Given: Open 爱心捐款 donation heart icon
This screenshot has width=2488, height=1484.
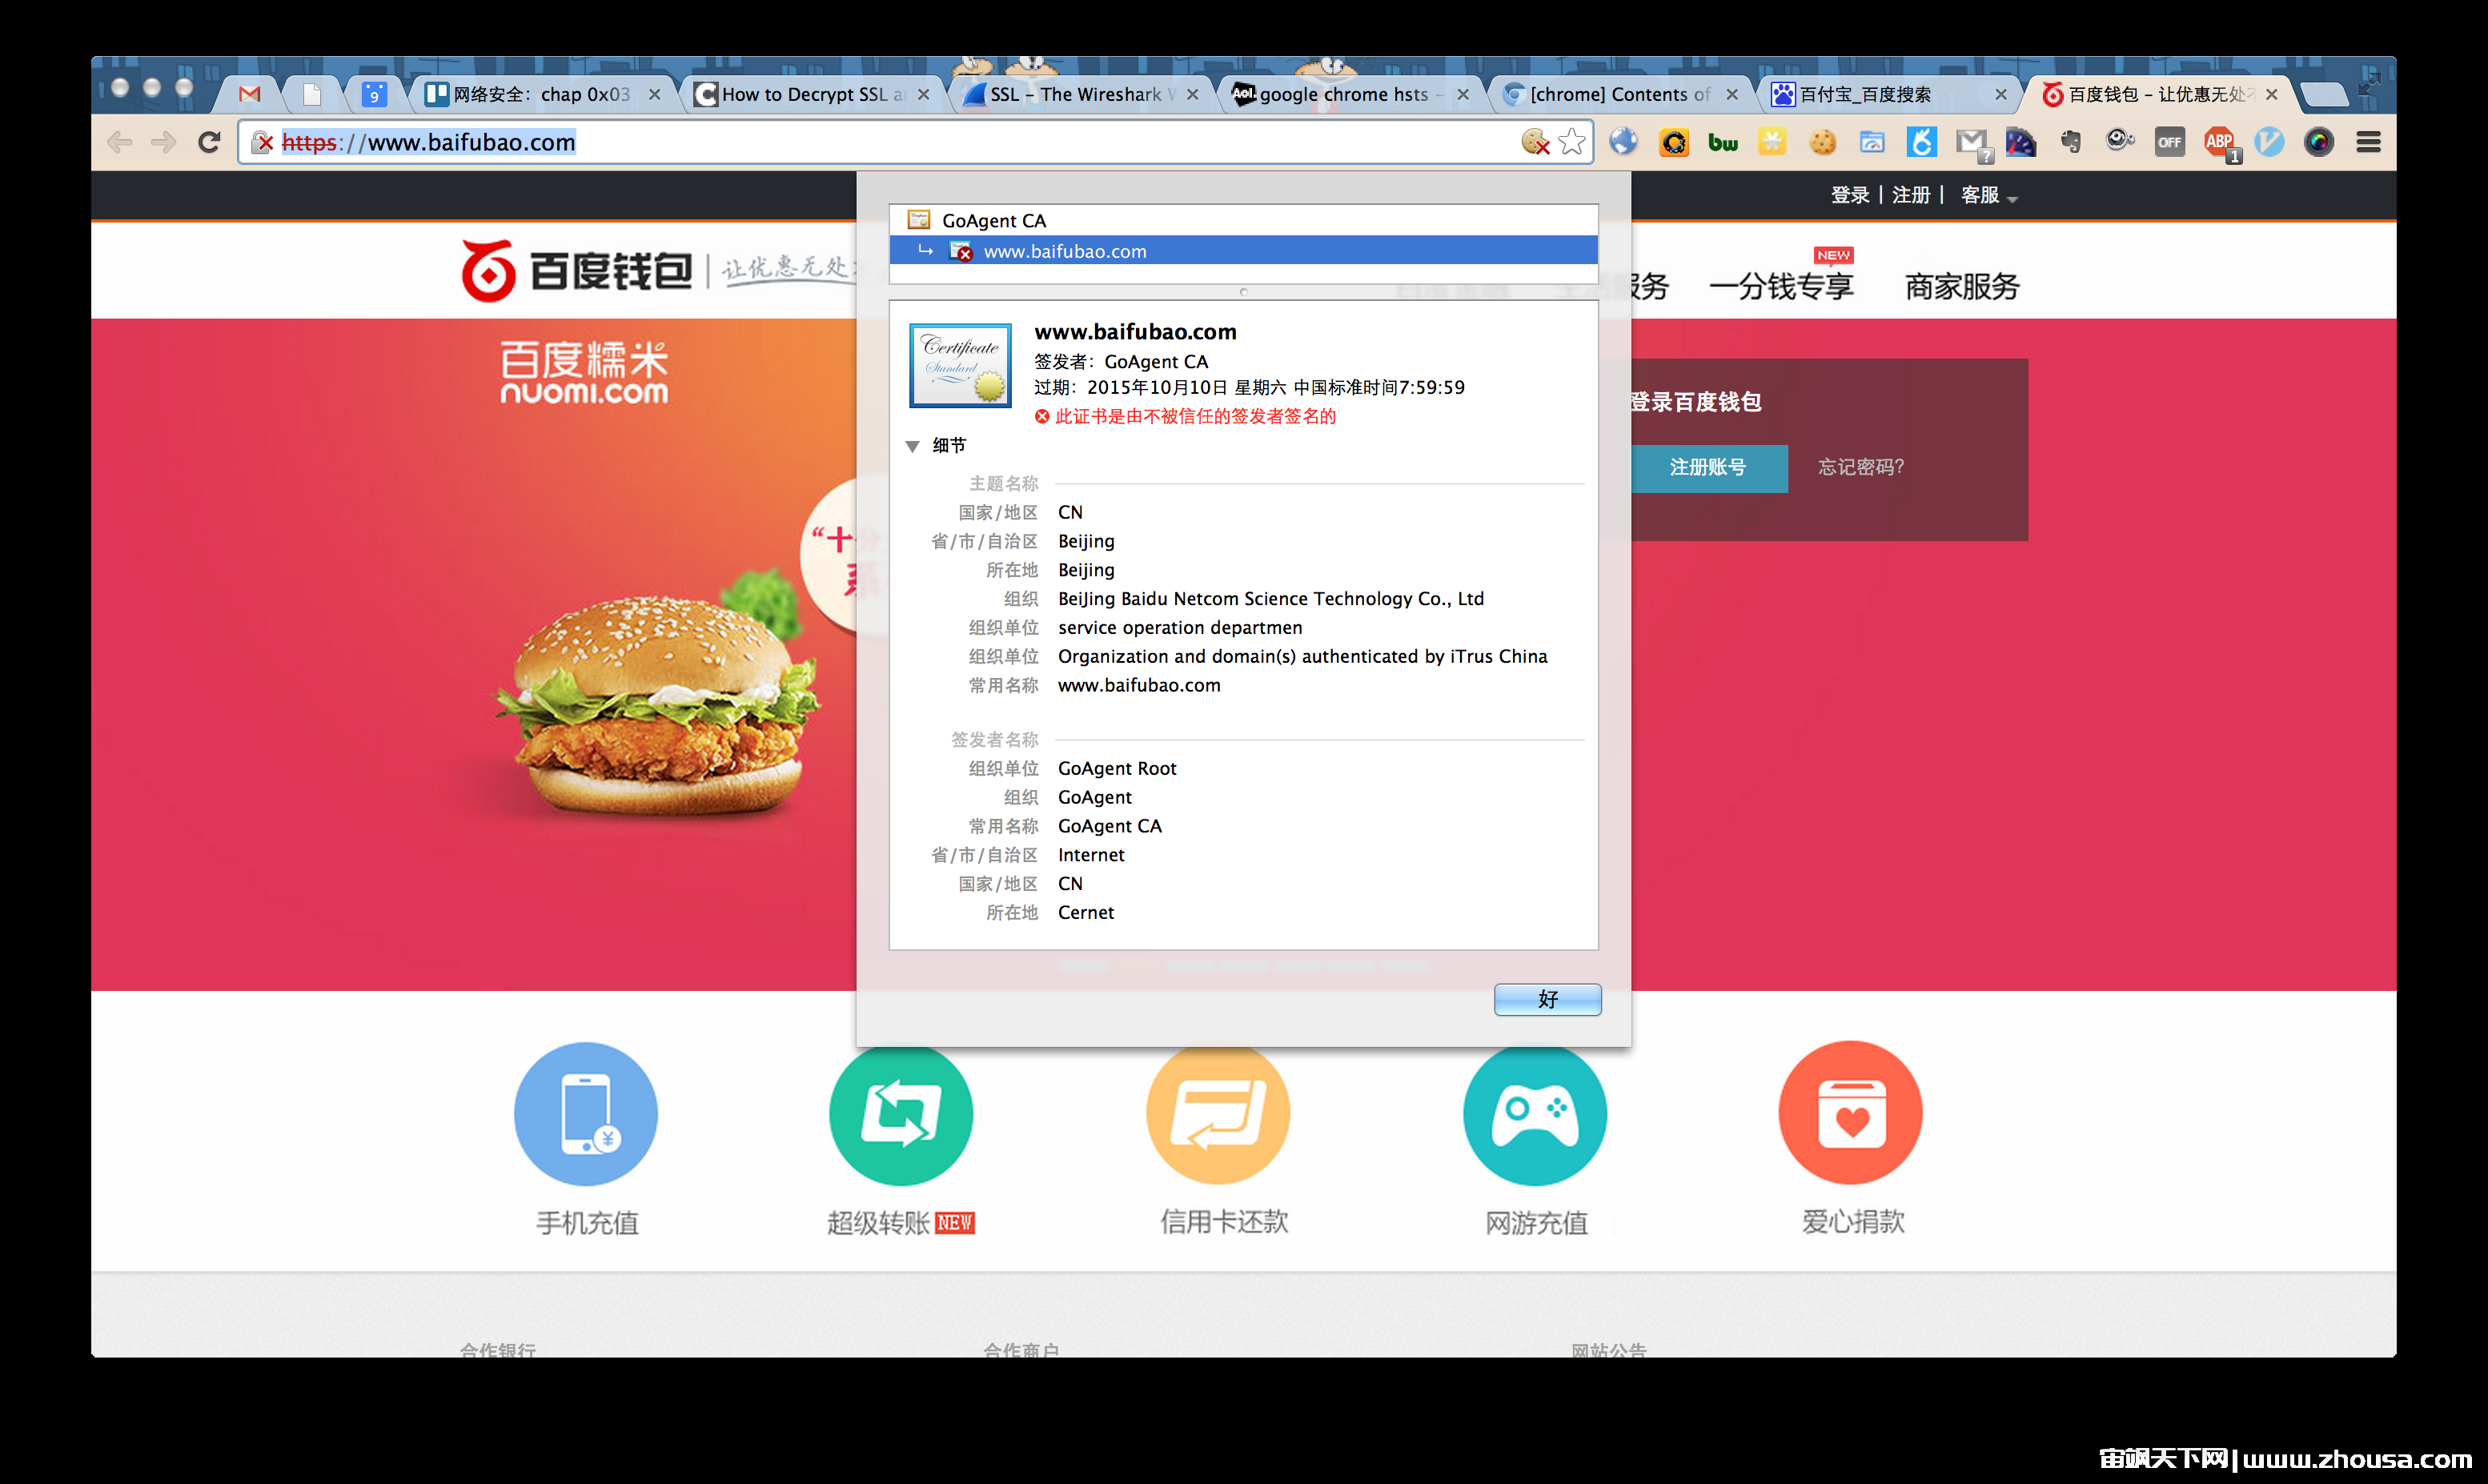Looking at the screenshot, I should pos(1851,1113).
